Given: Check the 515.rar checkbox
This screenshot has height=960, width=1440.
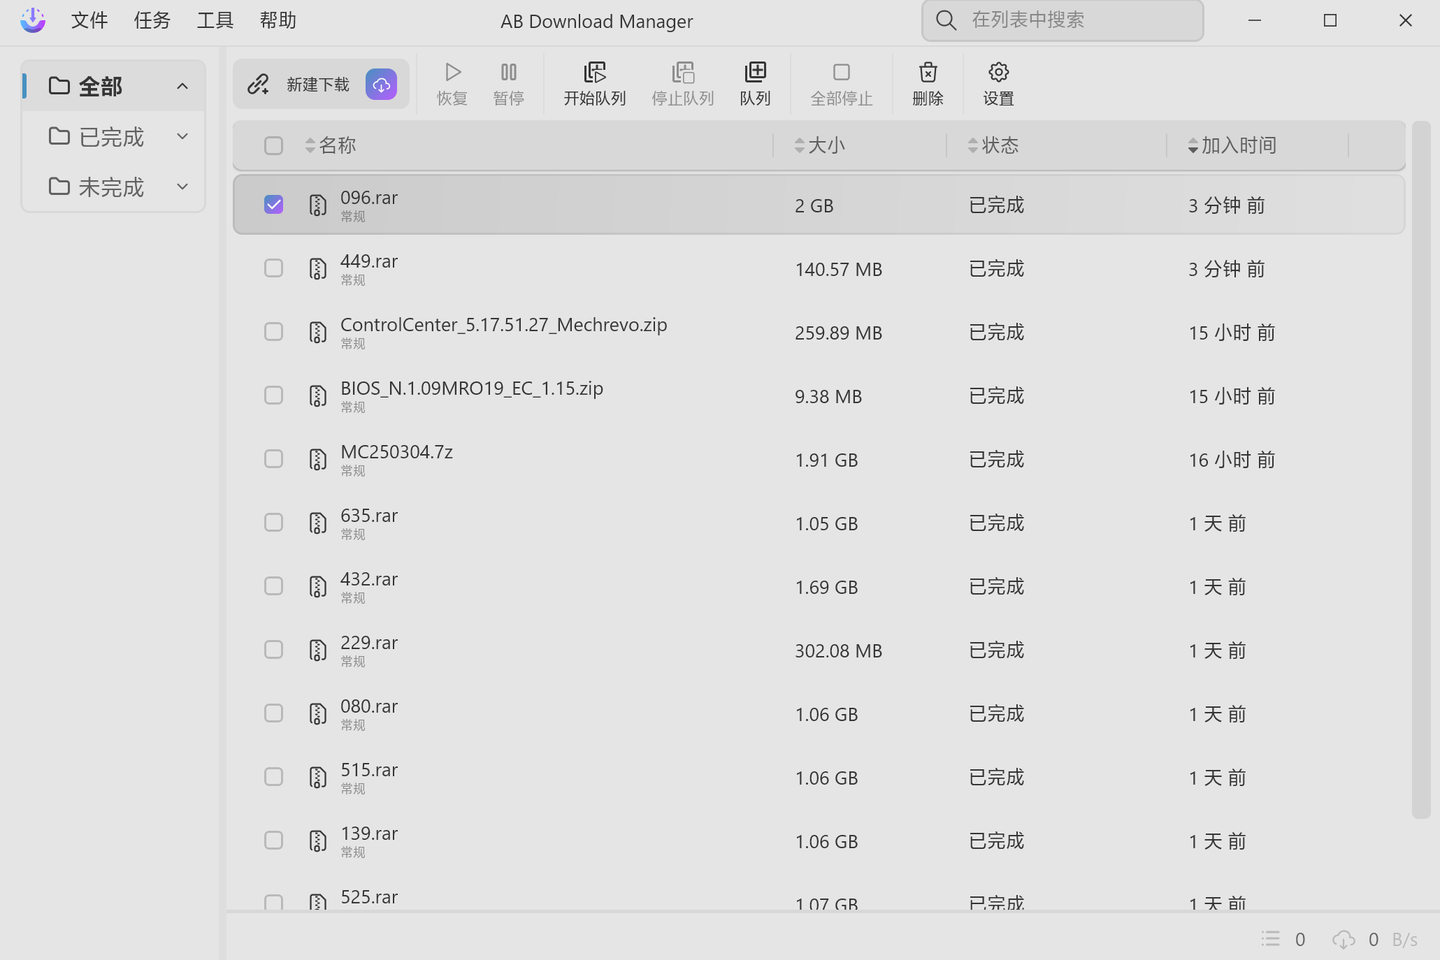Looking at the screenshot, I should point(273,776).
